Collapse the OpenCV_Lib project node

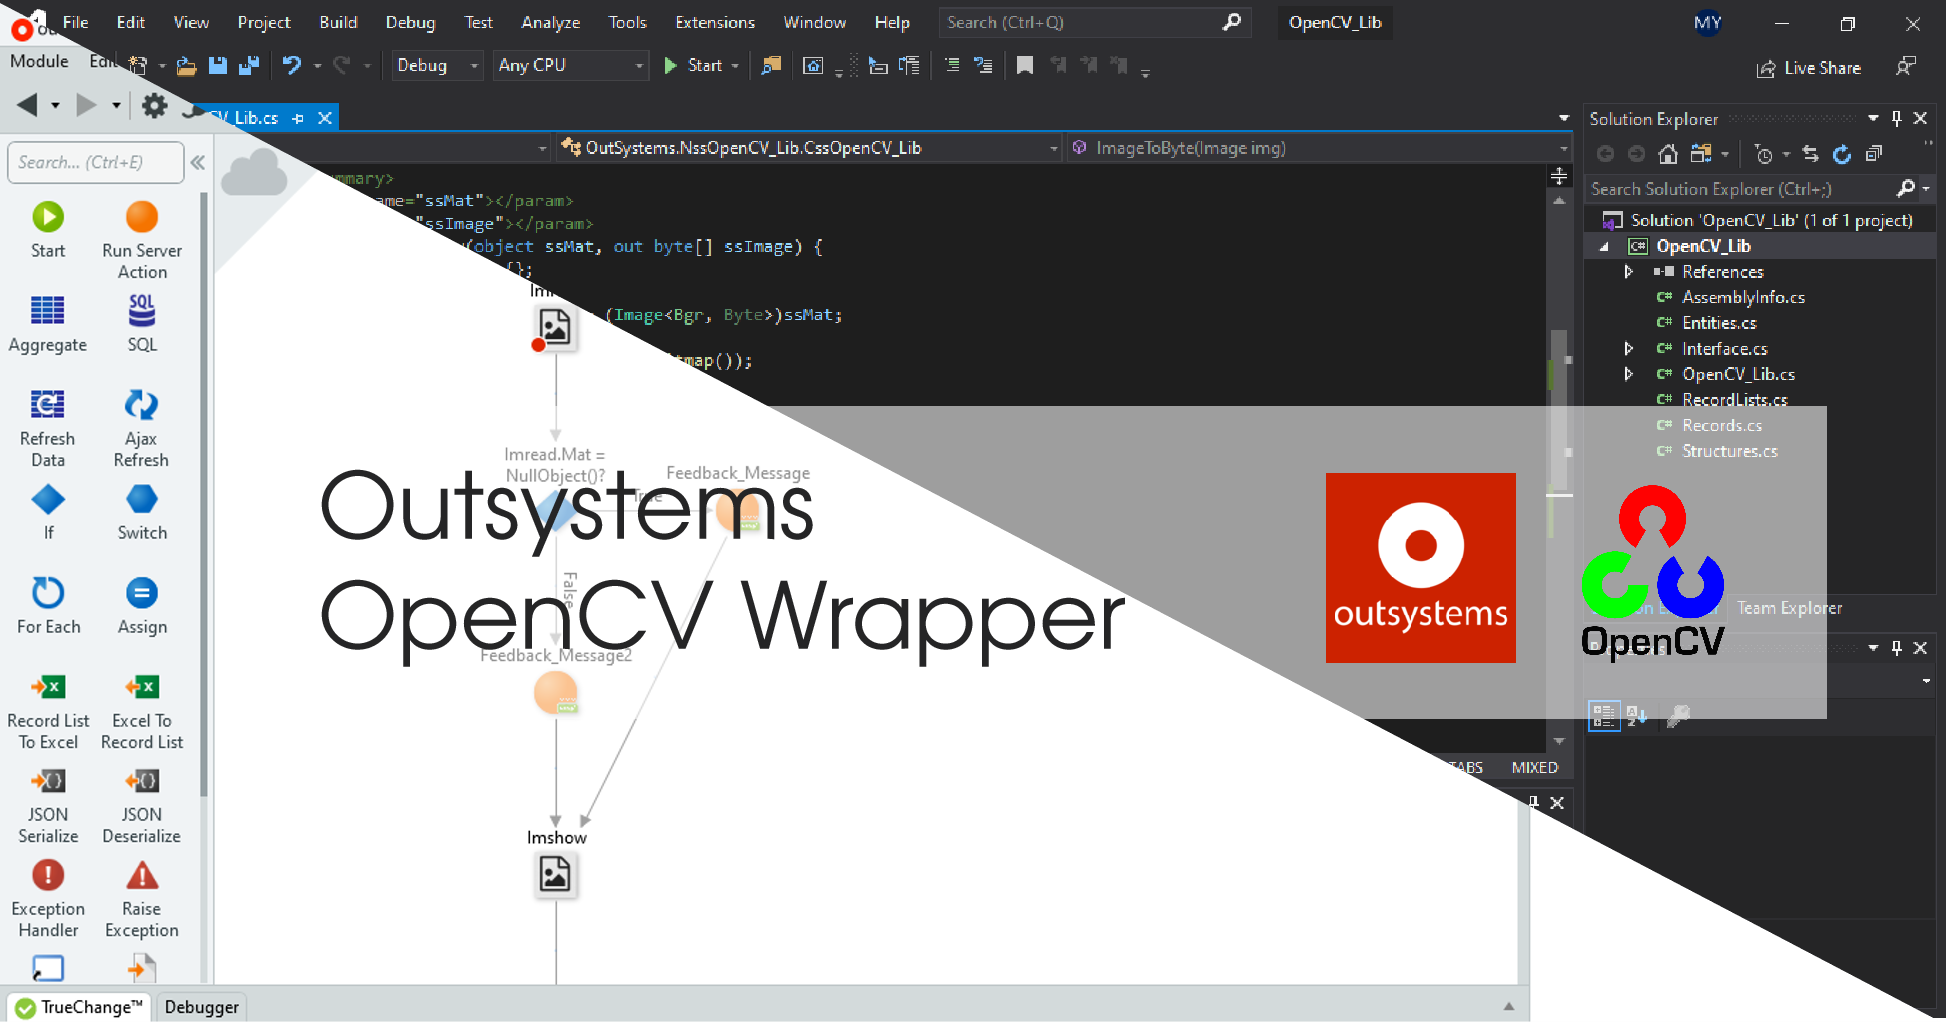[x=1604, y=246]
